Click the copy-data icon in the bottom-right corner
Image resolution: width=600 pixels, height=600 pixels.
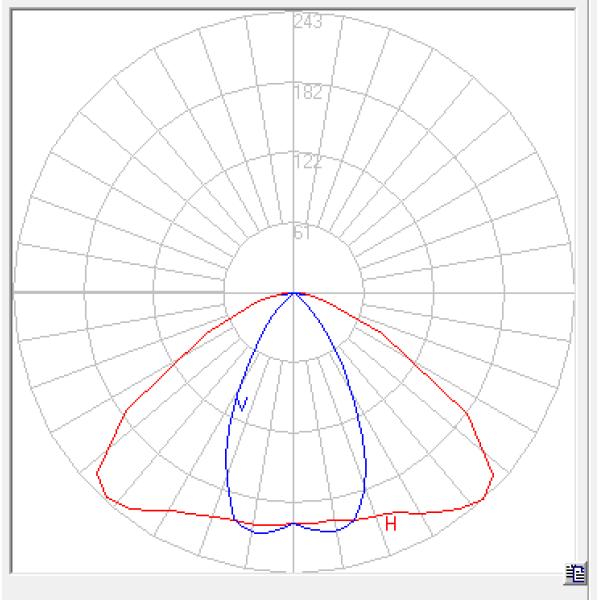click(576, 573)
